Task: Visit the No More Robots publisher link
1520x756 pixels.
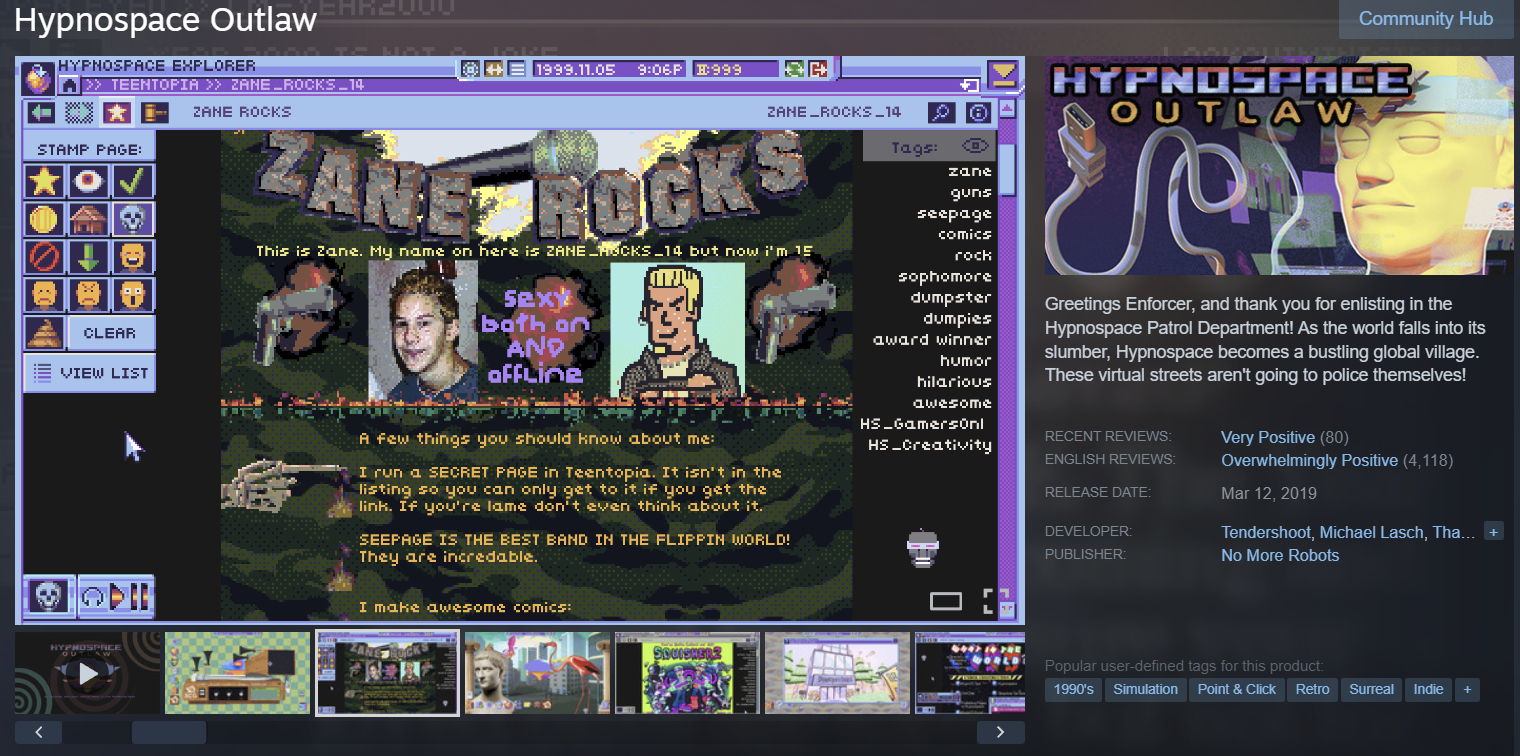Action: click(1280, 555)
